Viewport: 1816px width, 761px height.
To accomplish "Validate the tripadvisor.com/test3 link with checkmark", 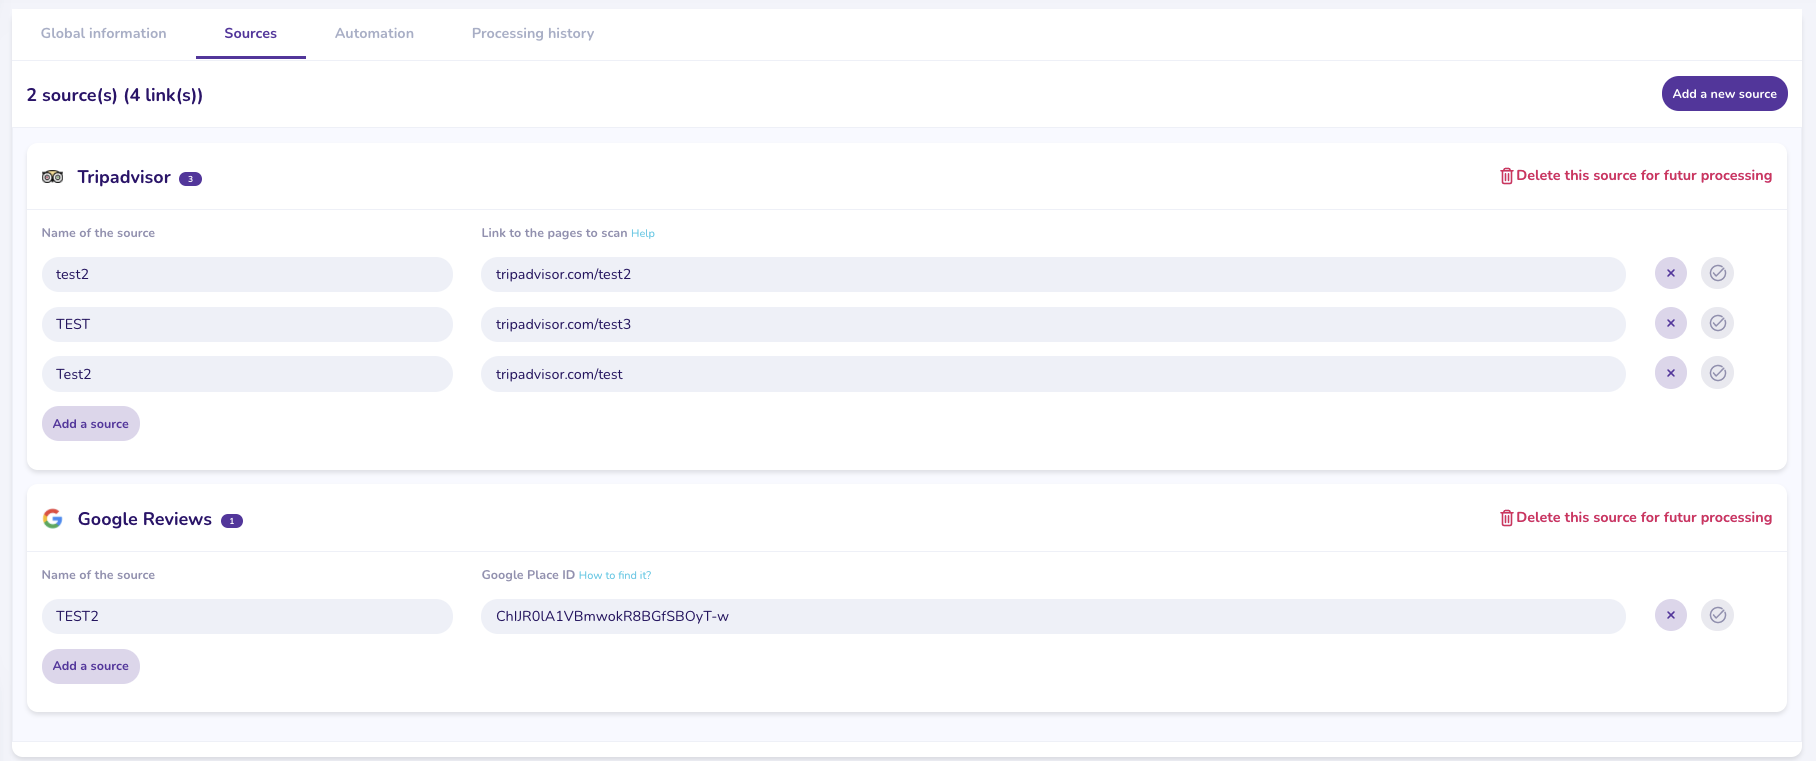I will point(1718,323).
